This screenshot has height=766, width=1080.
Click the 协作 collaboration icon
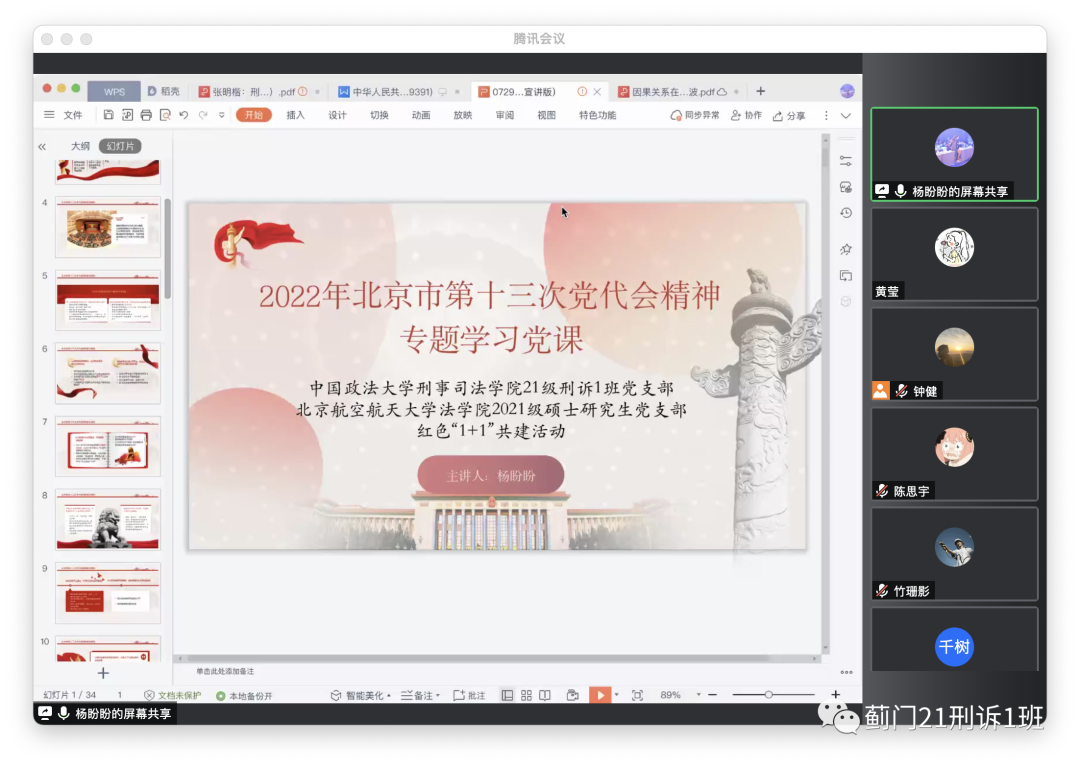pyautogui.click(x=736, y=115)
